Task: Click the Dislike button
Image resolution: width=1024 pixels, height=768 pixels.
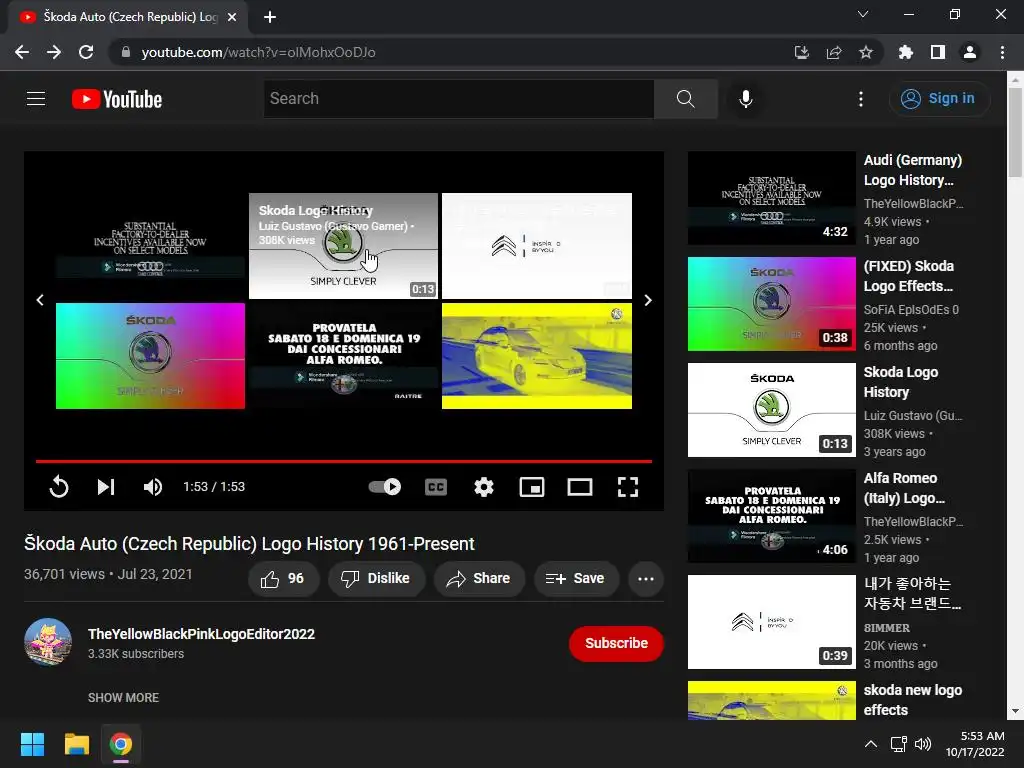Action: click(x=377, y=579)
